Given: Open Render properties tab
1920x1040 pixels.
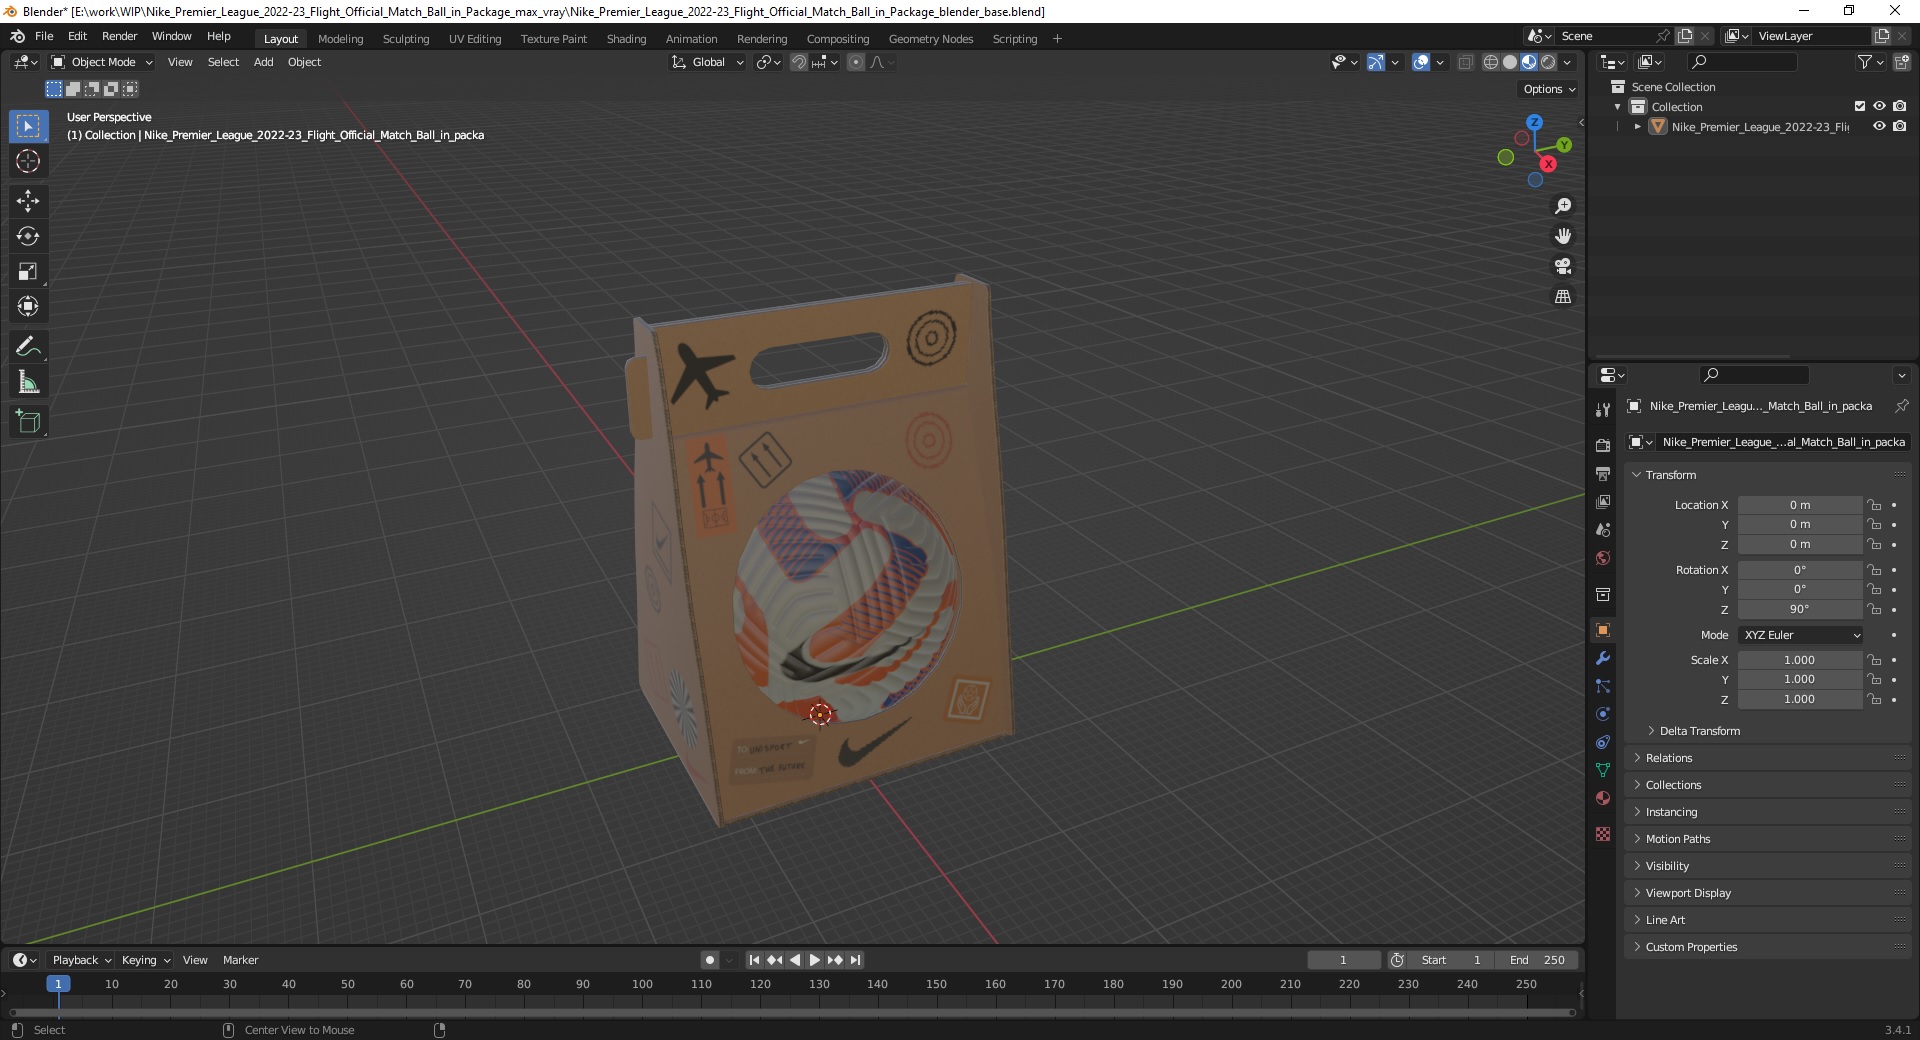Looking at the screenshot, I should 1603,445.
